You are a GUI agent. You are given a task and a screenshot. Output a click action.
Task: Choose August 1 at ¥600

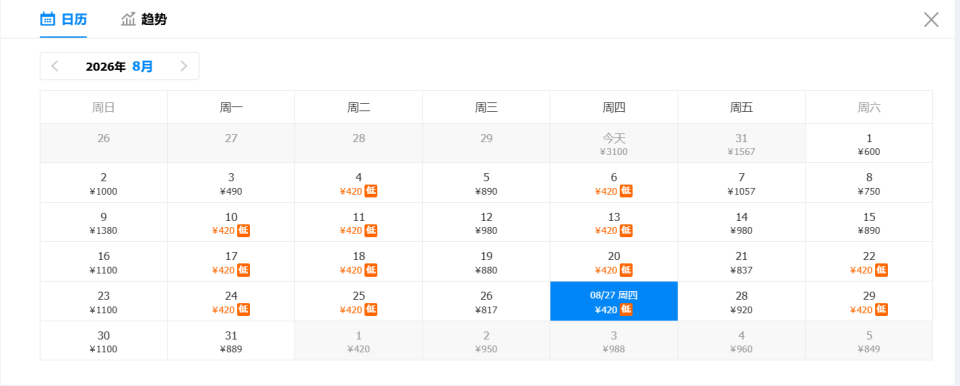869,143
